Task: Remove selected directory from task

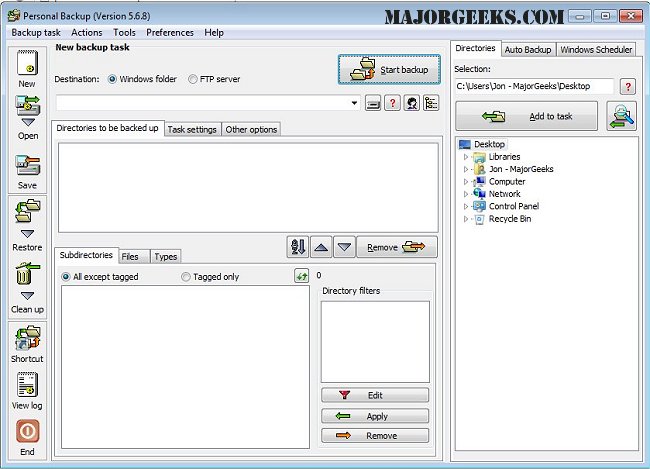Action: [397, 248]
